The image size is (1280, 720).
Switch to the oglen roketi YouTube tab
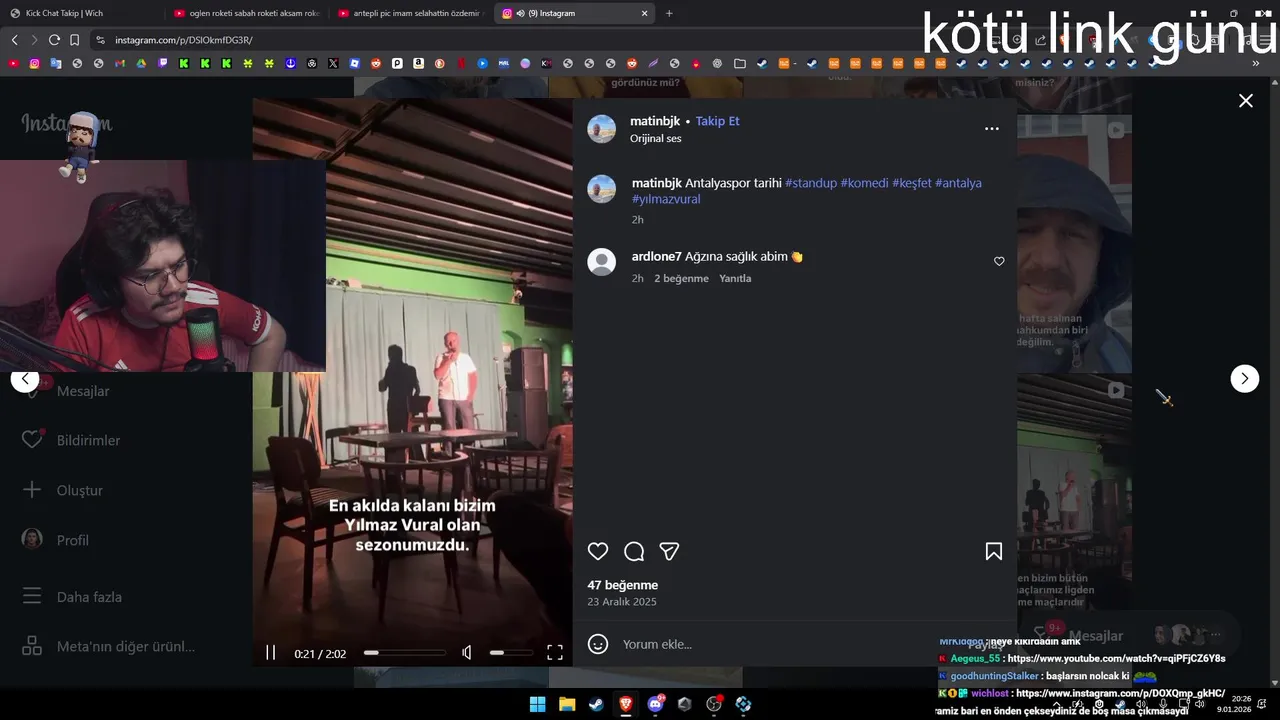click(245, 13)
